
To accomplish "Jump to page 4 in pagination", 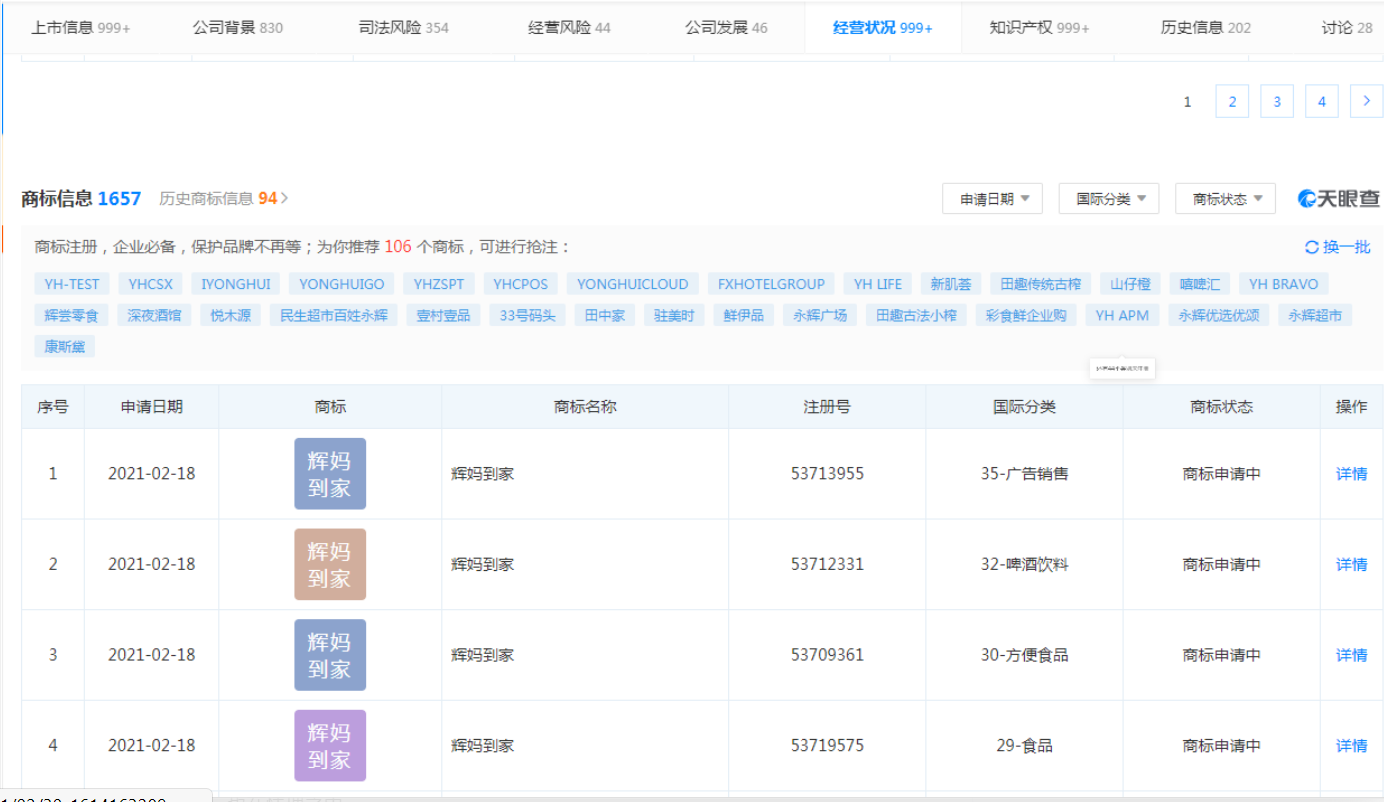I will click(1321, 101).
